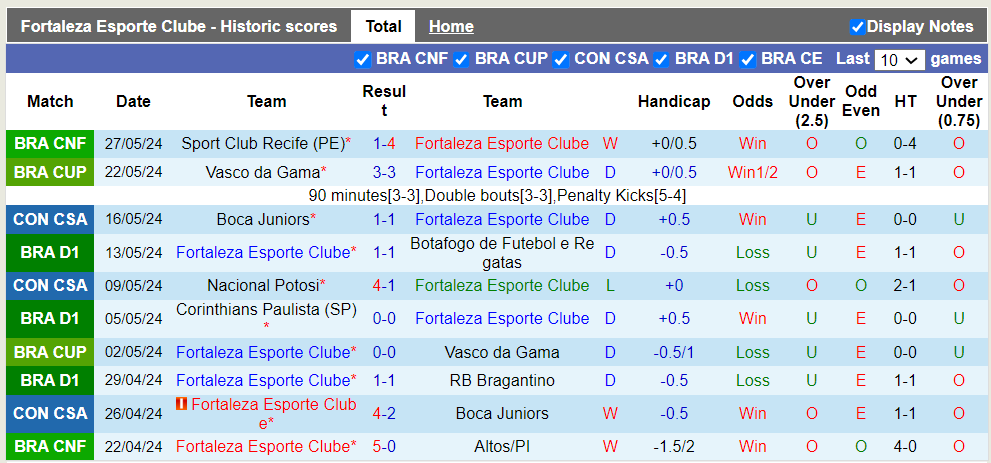Switch to the Total tab
Screen dimensions: 991x463
[x=383, y=27]
